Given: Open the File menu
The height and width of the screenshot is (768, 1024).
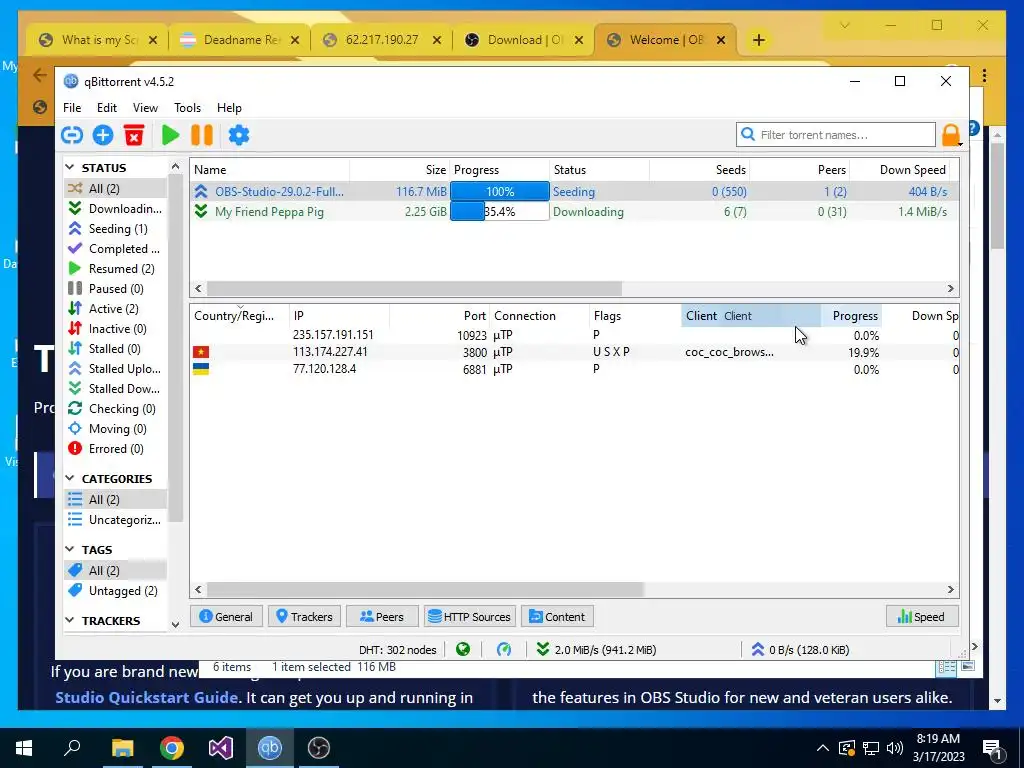Looking at the screenshot, I should point(72,108).
